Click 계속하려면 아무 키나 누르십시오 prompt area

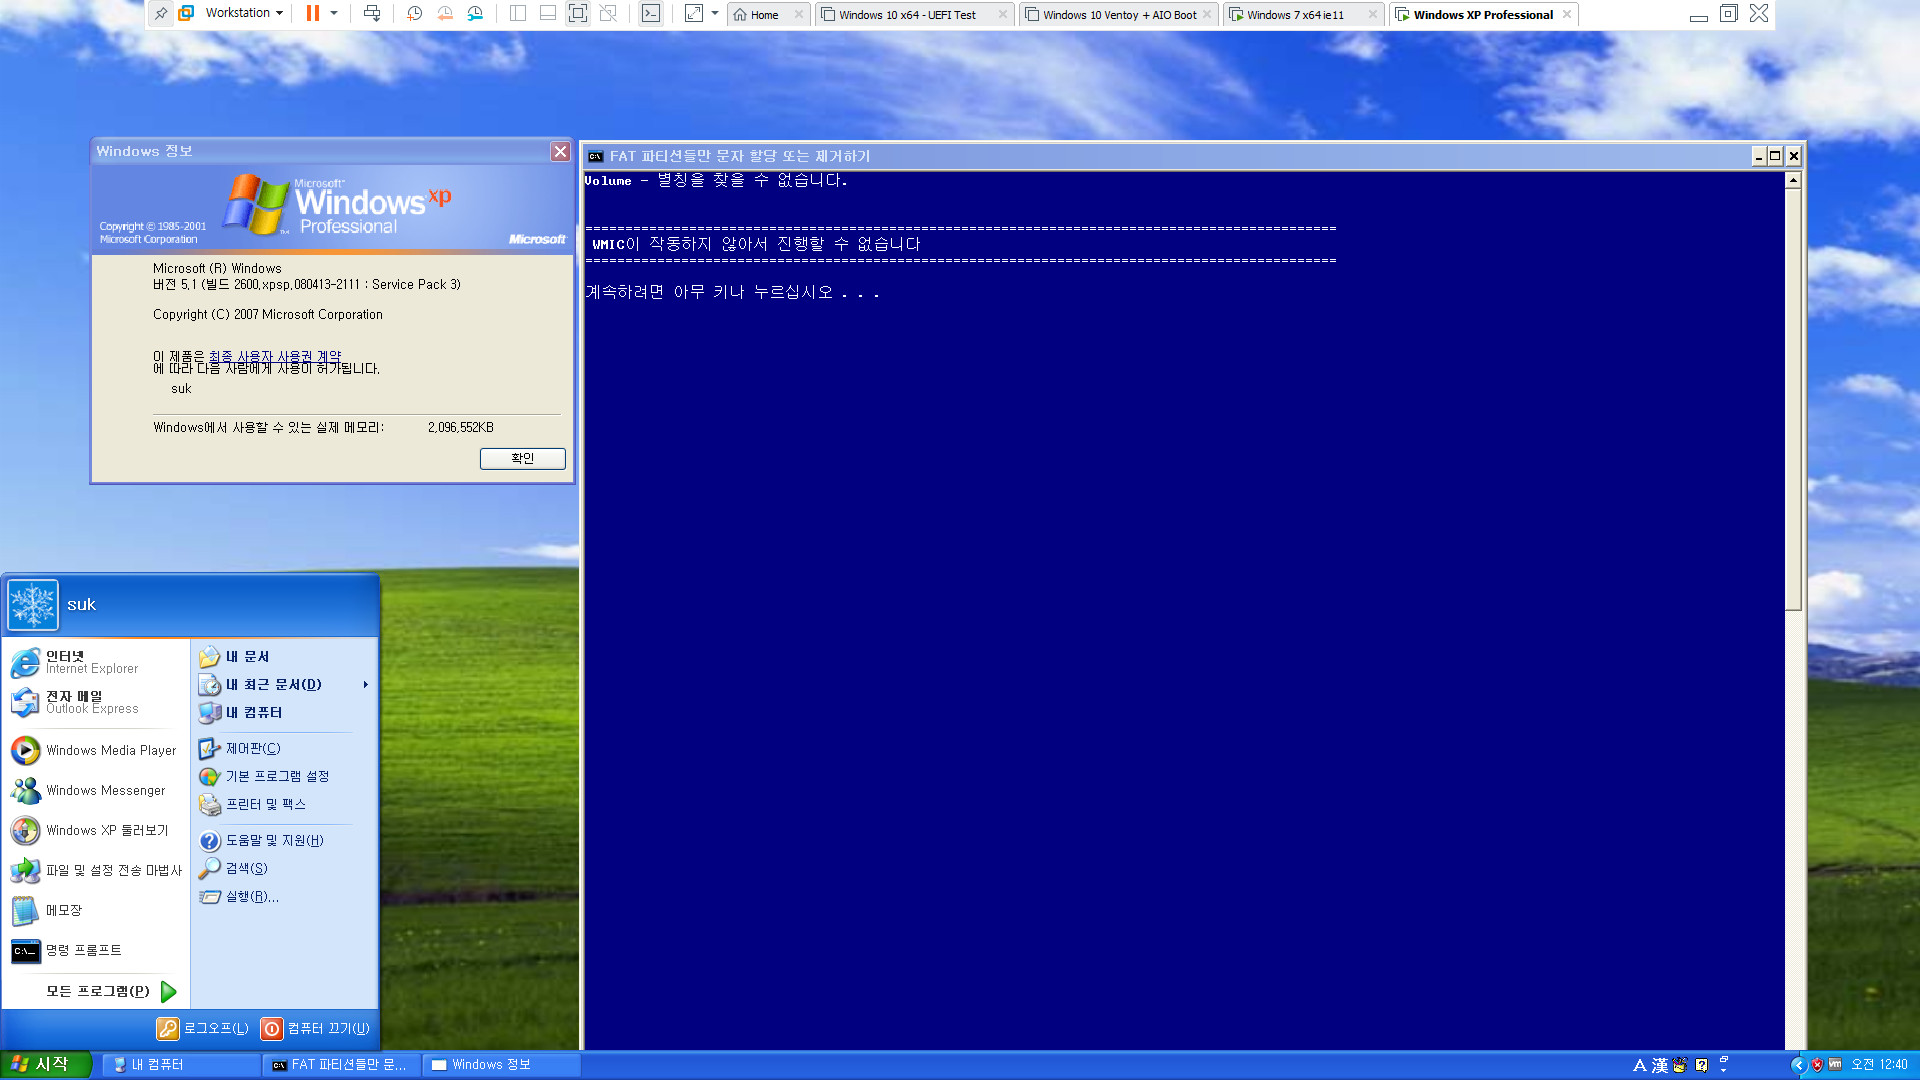[733, 291]
